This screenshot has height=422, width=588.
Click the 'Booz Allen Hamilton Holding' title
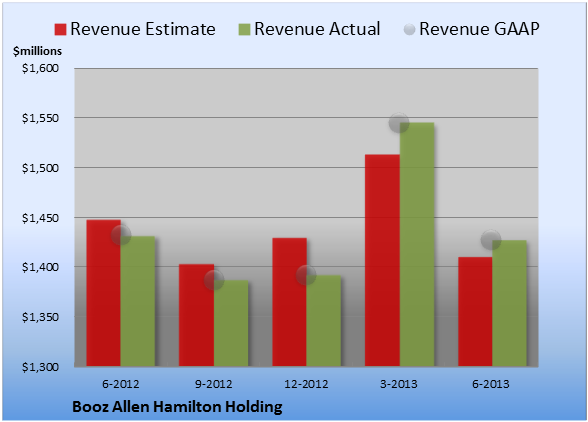177,407
